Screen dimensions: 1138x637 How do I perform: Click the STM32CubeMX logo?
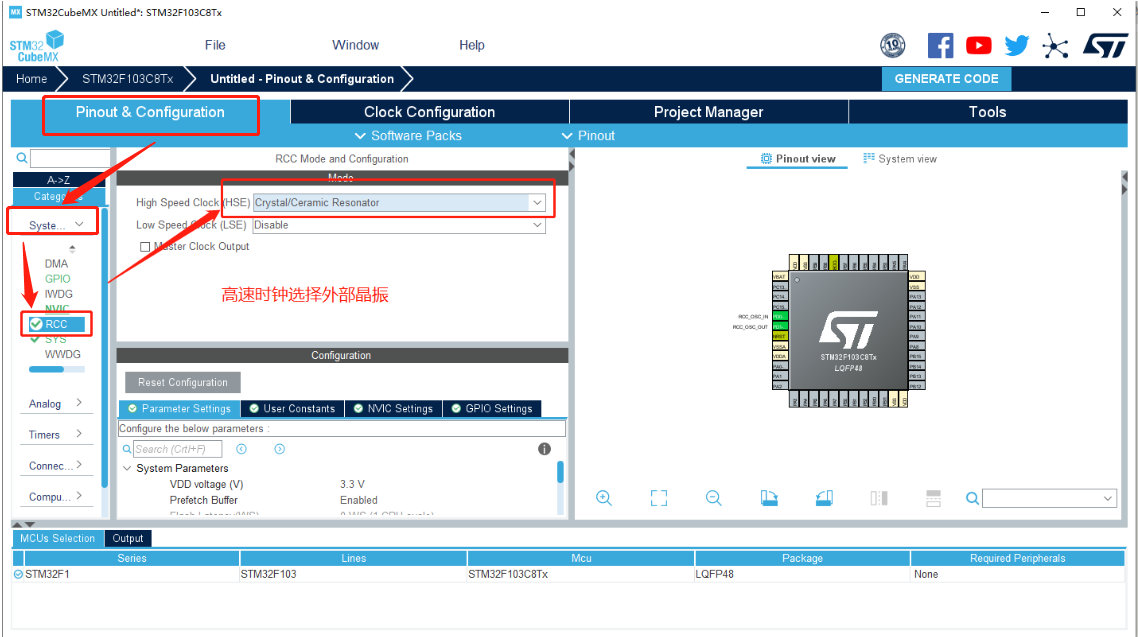(x=36, y=46)
